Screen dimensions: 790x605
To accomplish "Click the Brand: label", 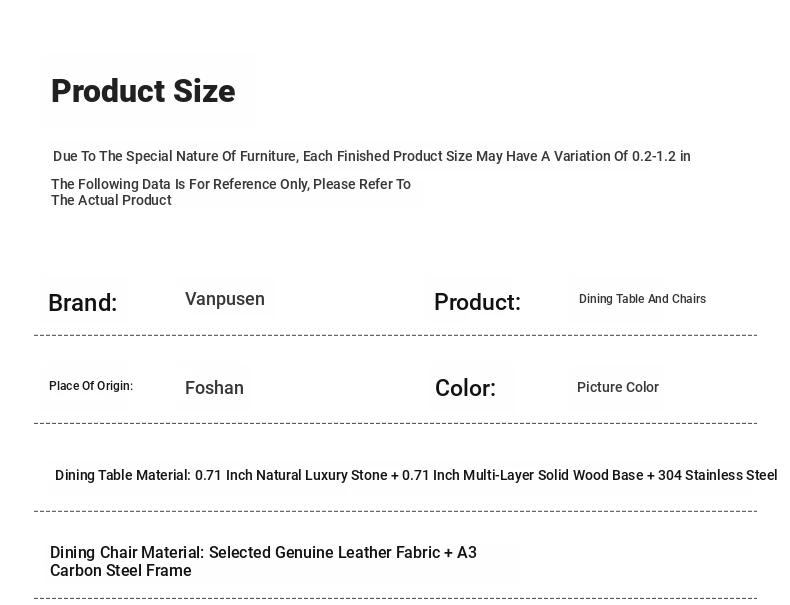I will point(83,303).
